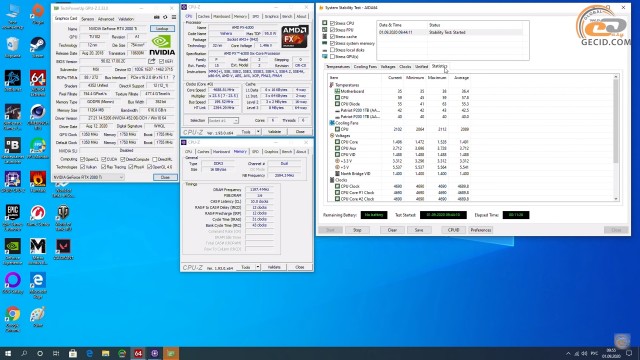The height and width of the screenshot is (360, 640).
Task: Click the GPU-Z refresh icon
Action: coord(165,17)
